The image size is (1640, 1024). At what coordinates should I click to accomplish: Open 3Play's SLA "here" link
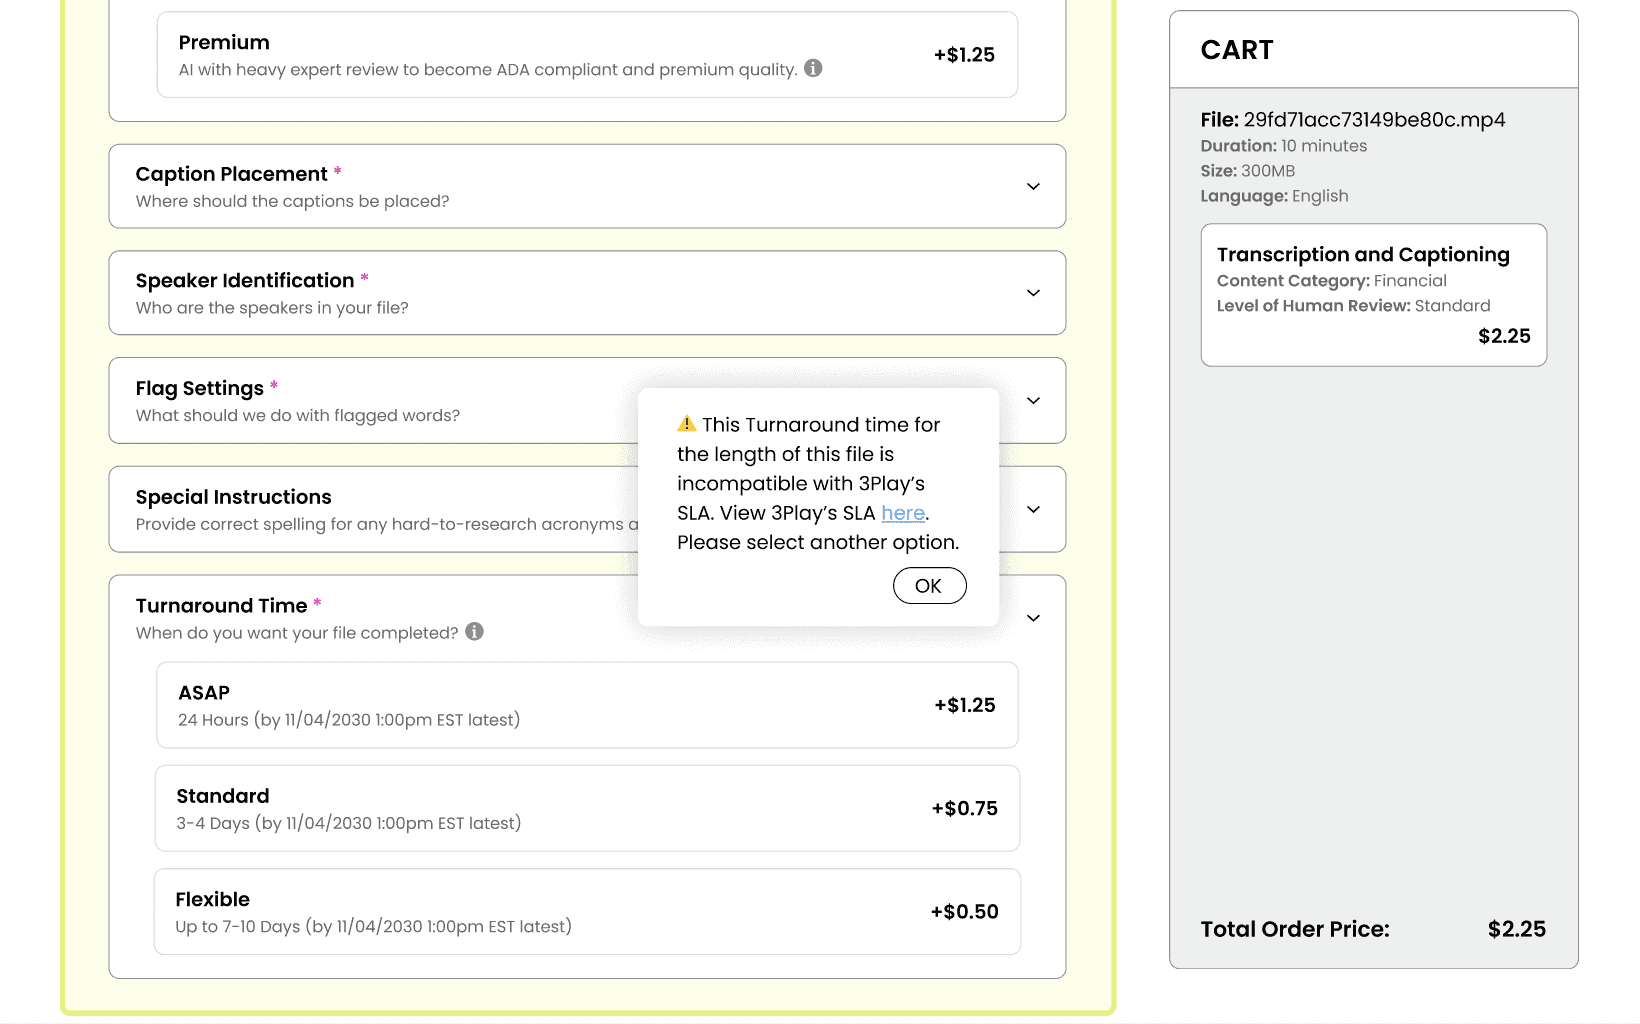coord(902,513)
